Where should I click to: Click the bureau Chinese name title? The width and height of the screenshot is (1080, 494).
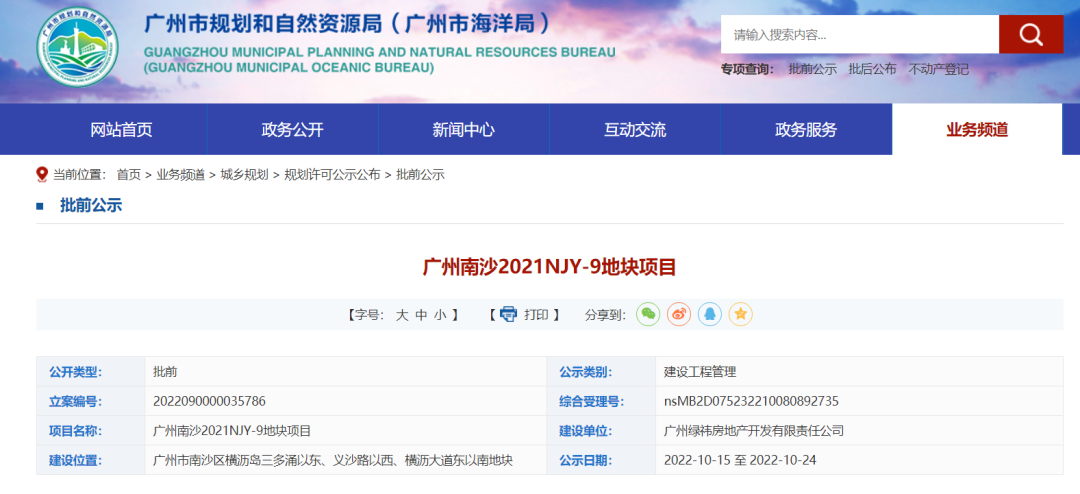[348, 24]
